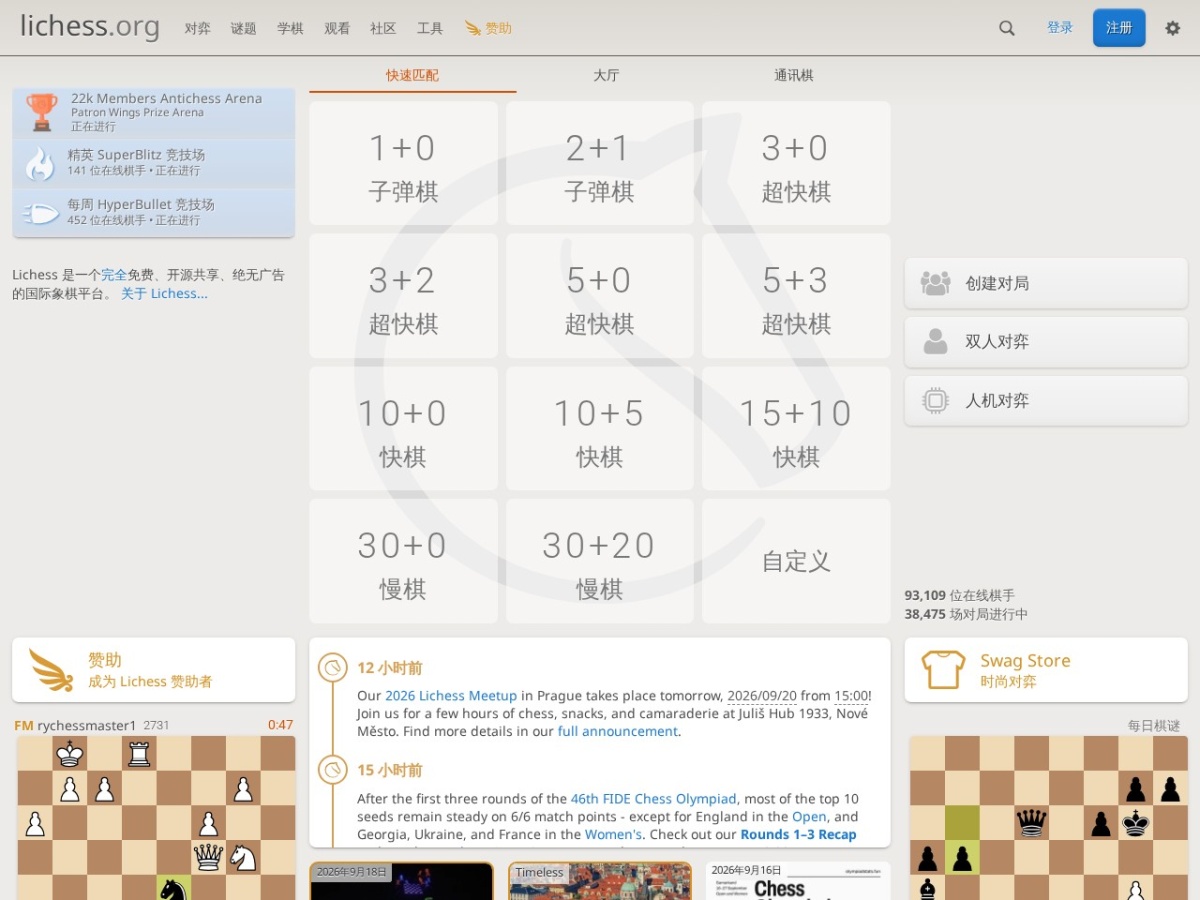Open the 工具 menu
The image size is (1200, 900).
click(x=430, y=29)
